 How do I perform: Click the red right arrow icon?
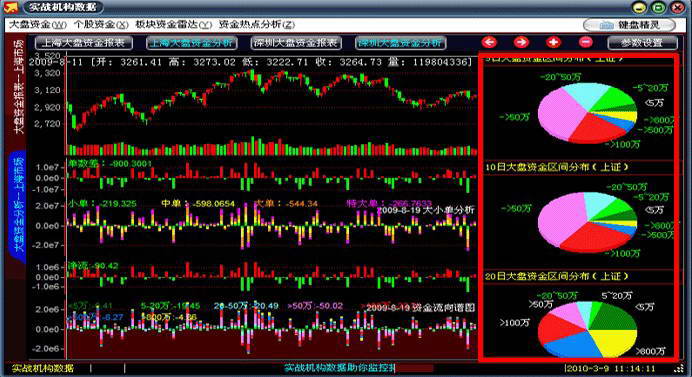coord(521,42)
